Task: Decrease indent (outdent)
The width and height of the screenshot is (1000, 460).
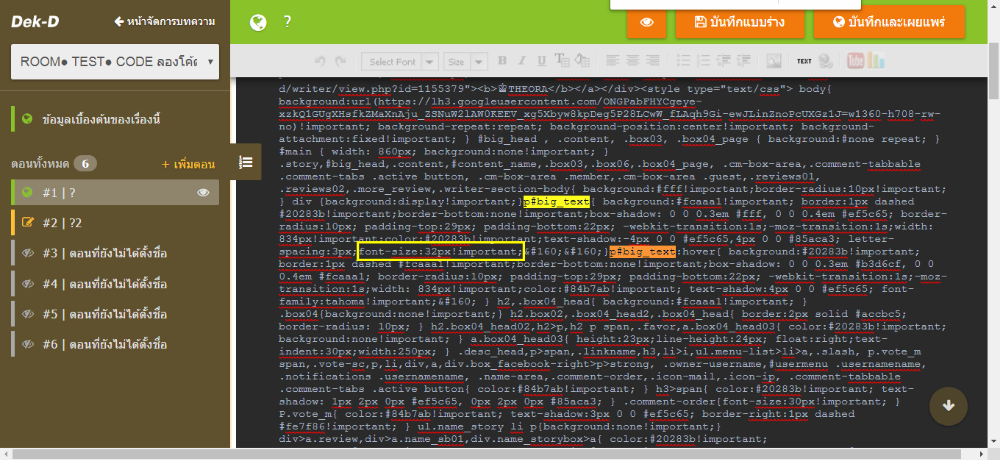Action: [724, 61]
